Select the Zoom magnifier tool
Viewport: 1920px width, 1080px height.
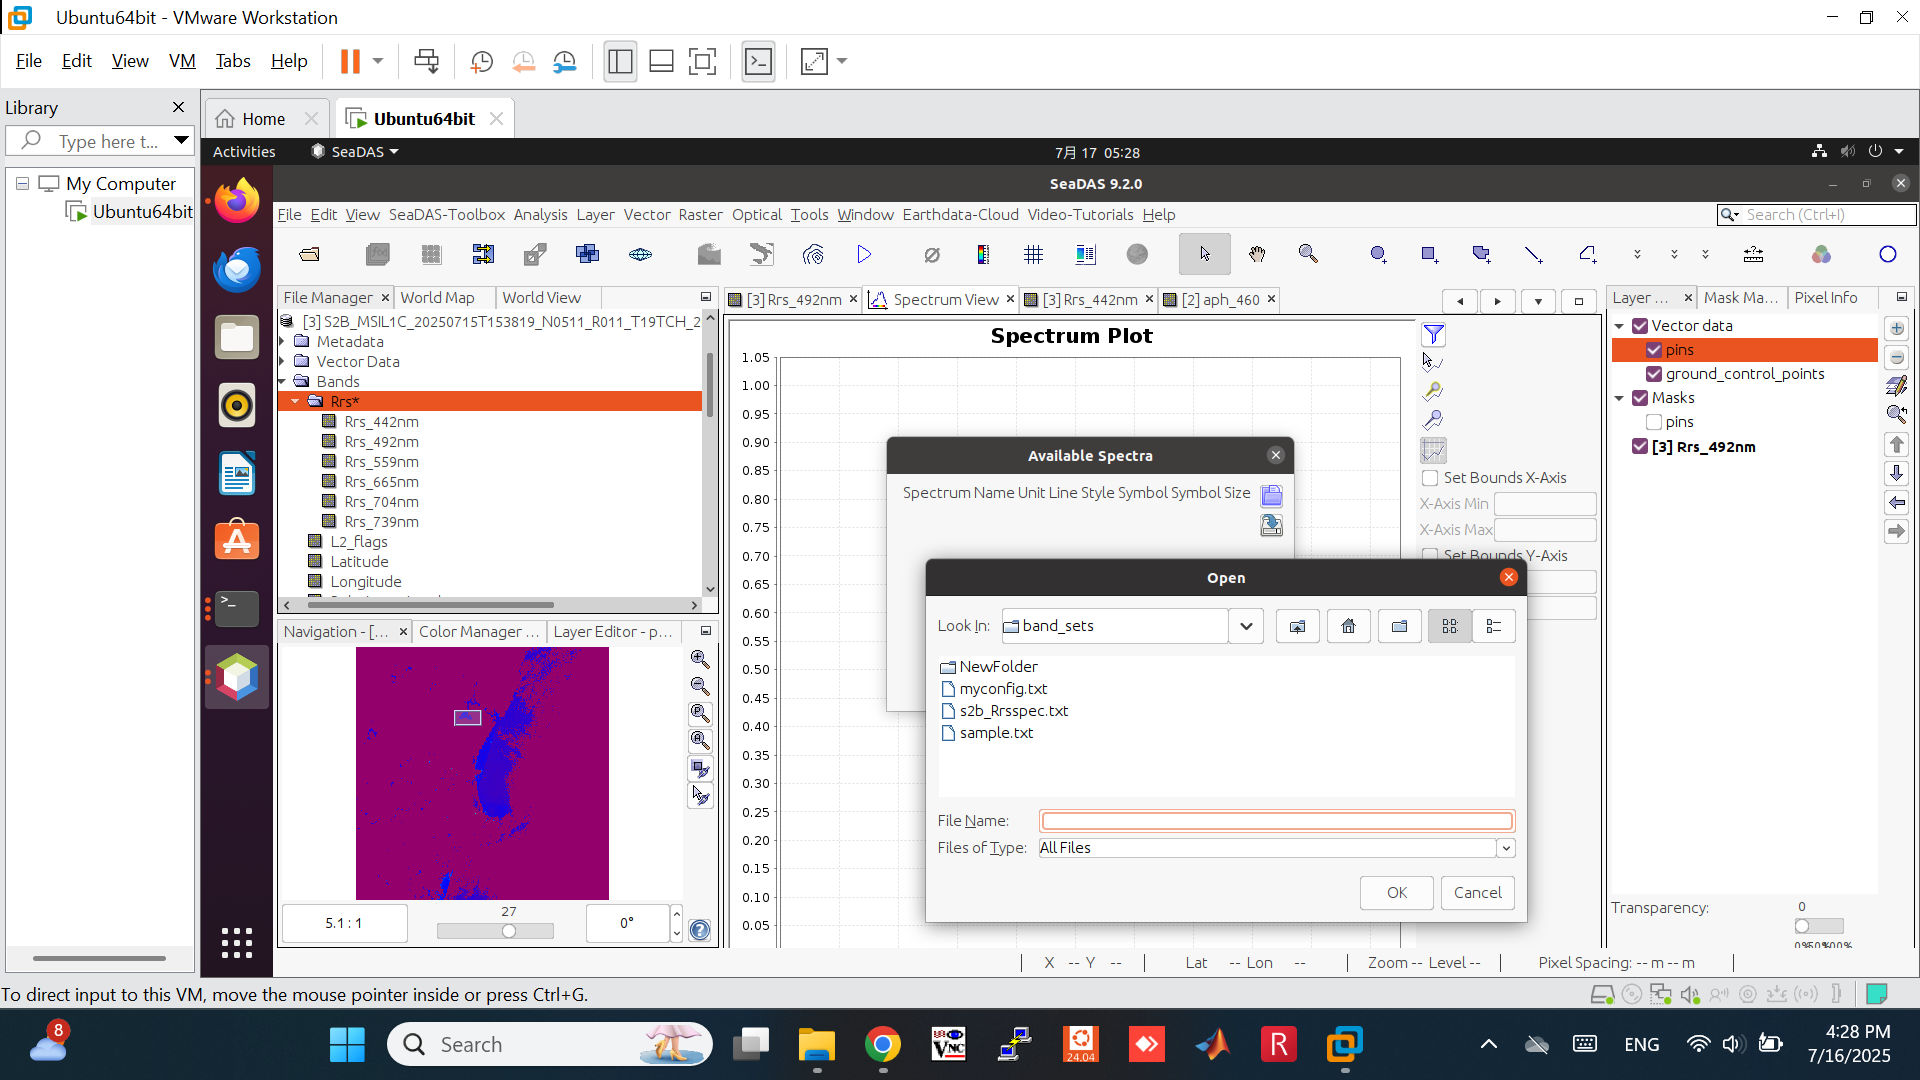[x=1308, y=255]
